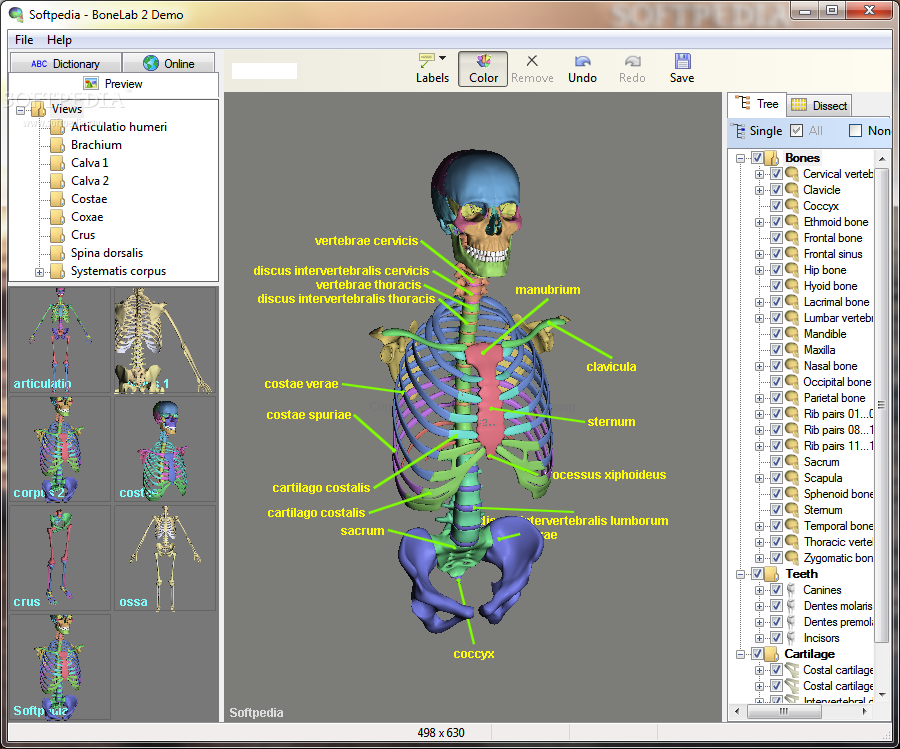The height and width of the screenshot is (749, 900).
Task: Click the Canines tooth icon
Action: click(792, 589)
